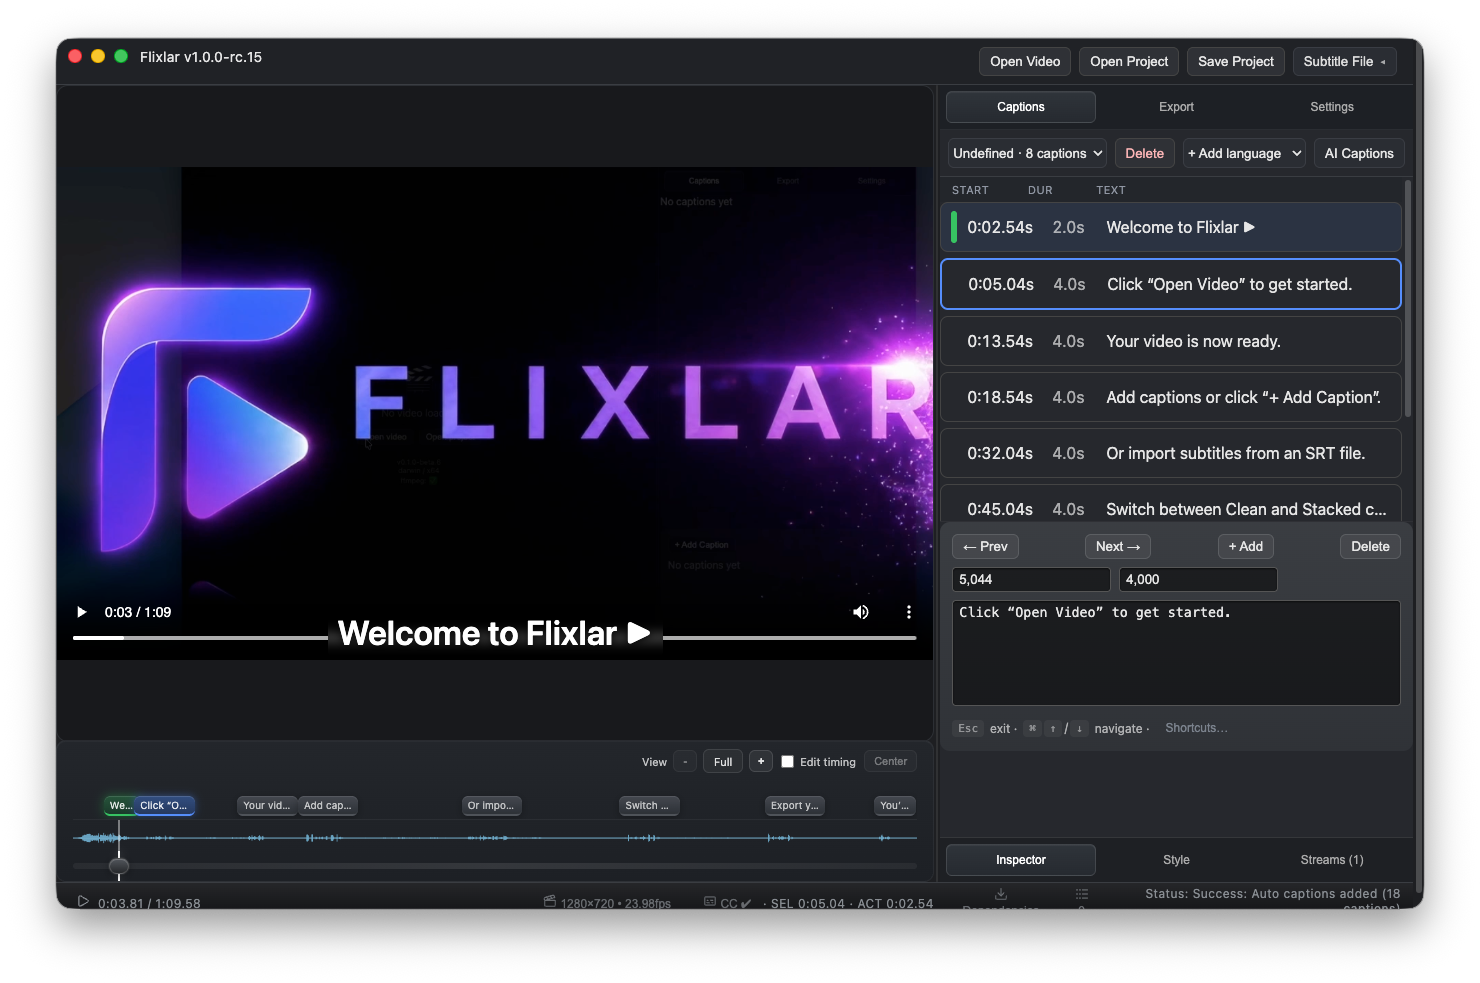The width and height of the screenshot is (1480, 983).
Task: Click Delete next to the language selector
Action: coord(1144,153)
